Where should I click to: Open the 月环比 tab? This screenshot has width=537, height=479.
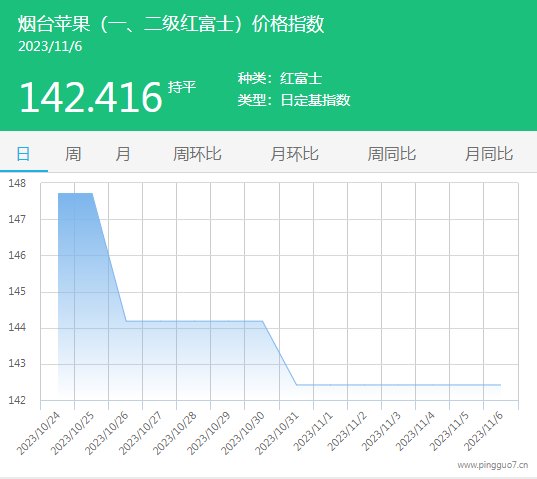point(295,154)
